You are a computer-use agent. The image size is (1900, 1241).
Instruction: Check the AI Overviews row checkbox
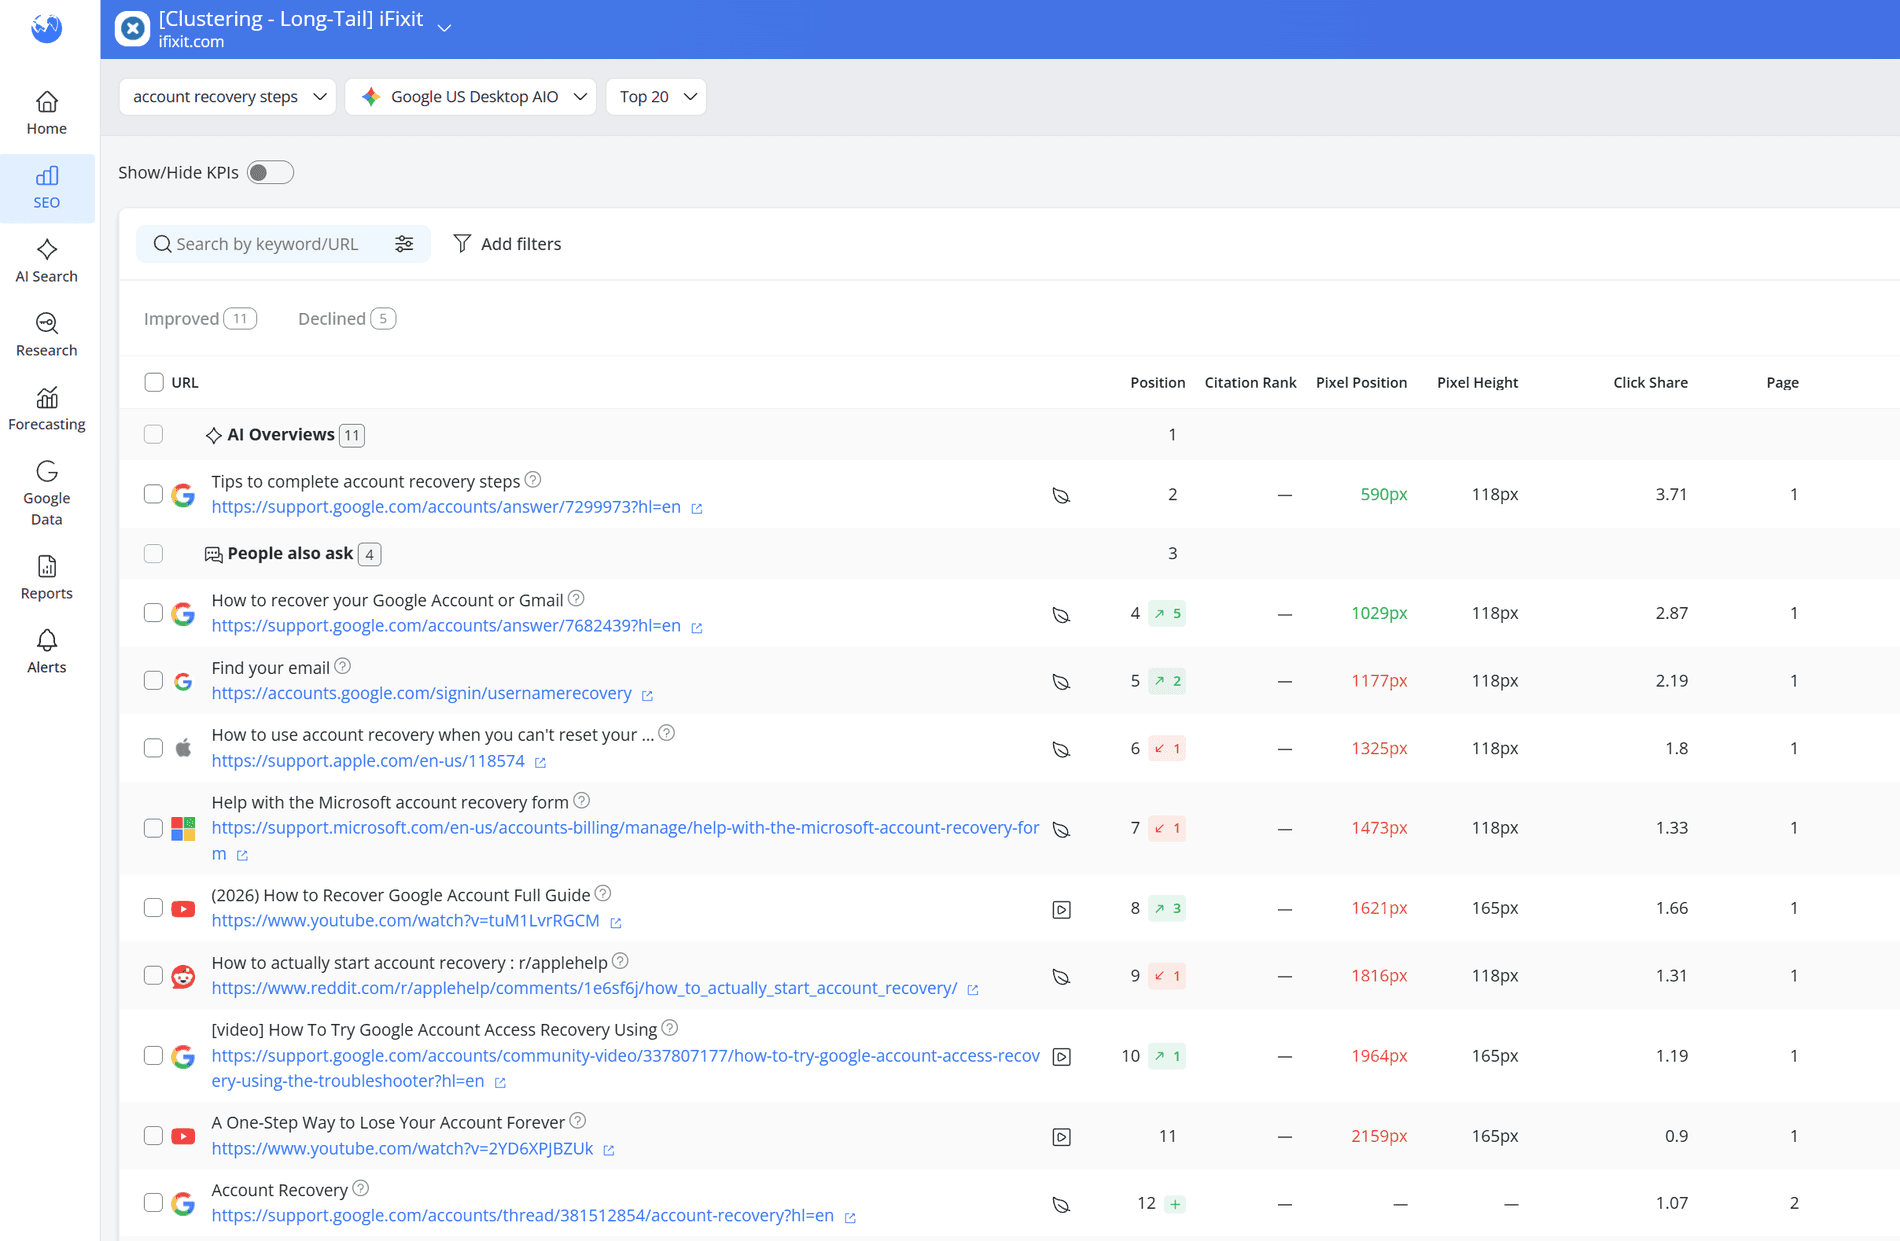[153, 434]
